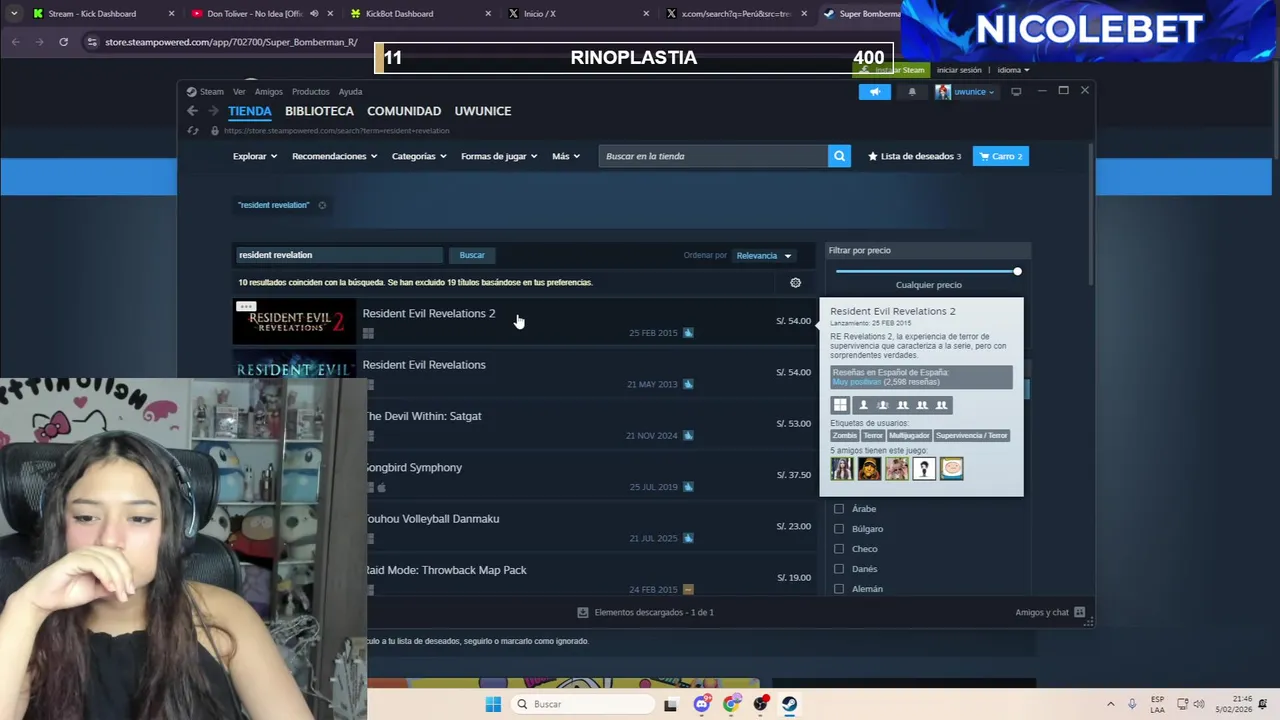The height and width of the screenshot is (720, 1280).
Task: Switch to KickBot Dashboard browser tab
Action: [415, 14]
